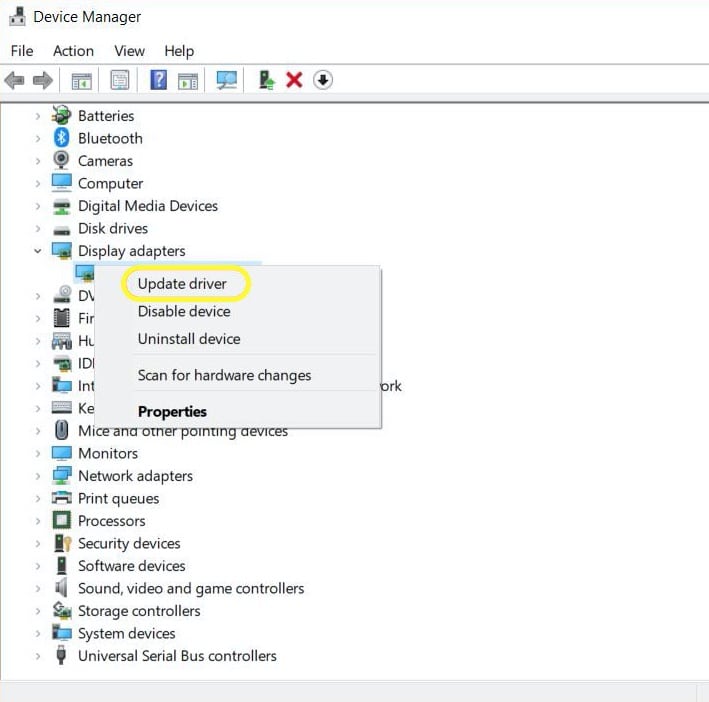Click the Universal Serial Bus controllers plug icon
The image size is (709, 702).
[61, 655]
